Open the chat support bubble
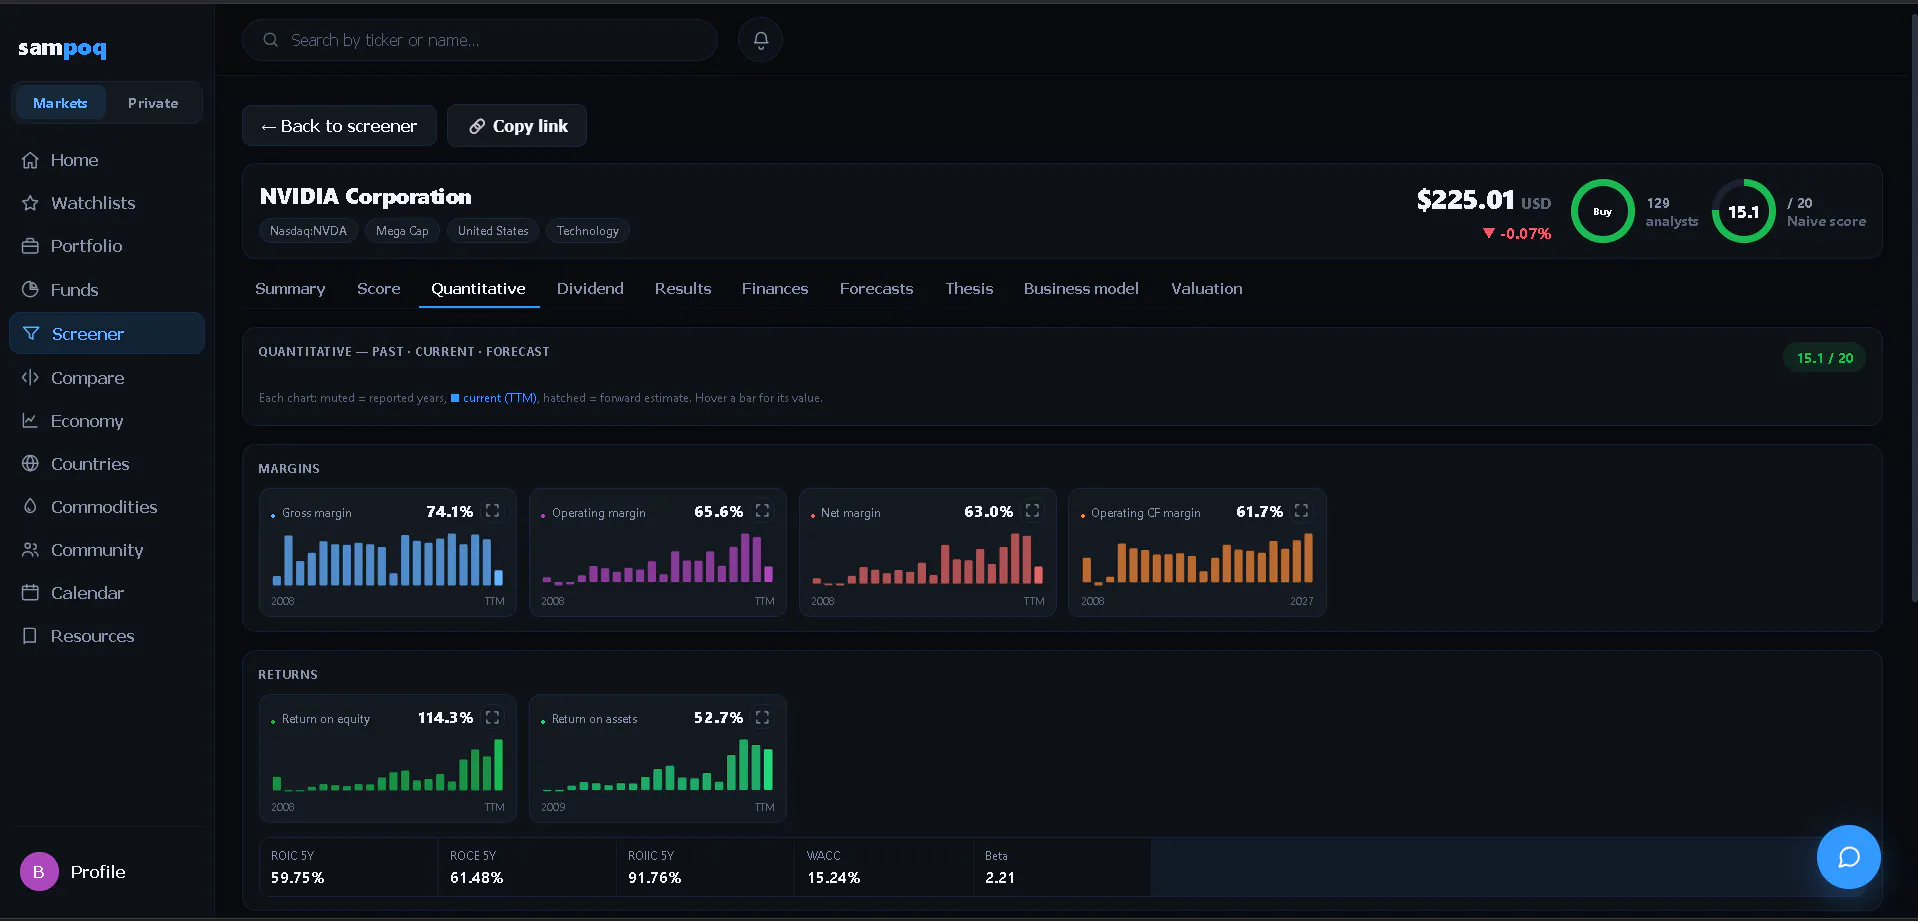Image resolution: width=1918 pixels, height=921 pixels. pyautogui.click(x=1848, y=857)
